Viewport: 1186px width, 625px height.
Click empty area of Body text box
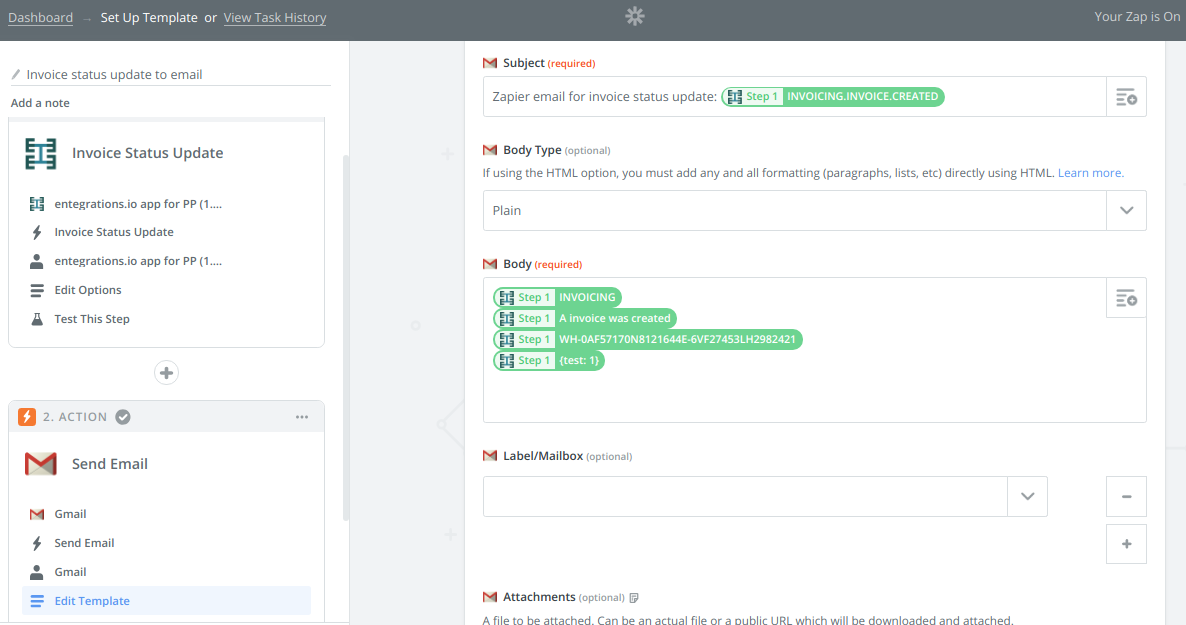point(794,395)
